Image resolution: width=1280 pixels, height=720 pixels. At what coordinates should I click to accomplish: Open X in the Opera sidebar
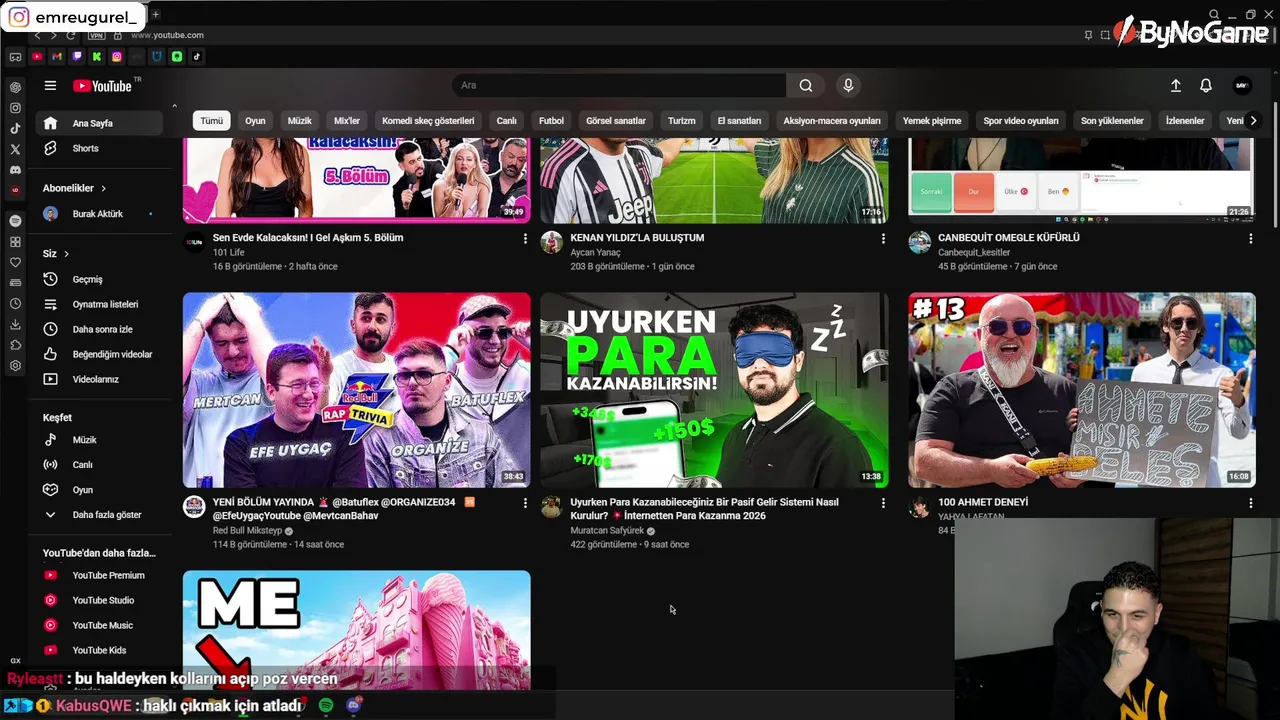point(15,149)
